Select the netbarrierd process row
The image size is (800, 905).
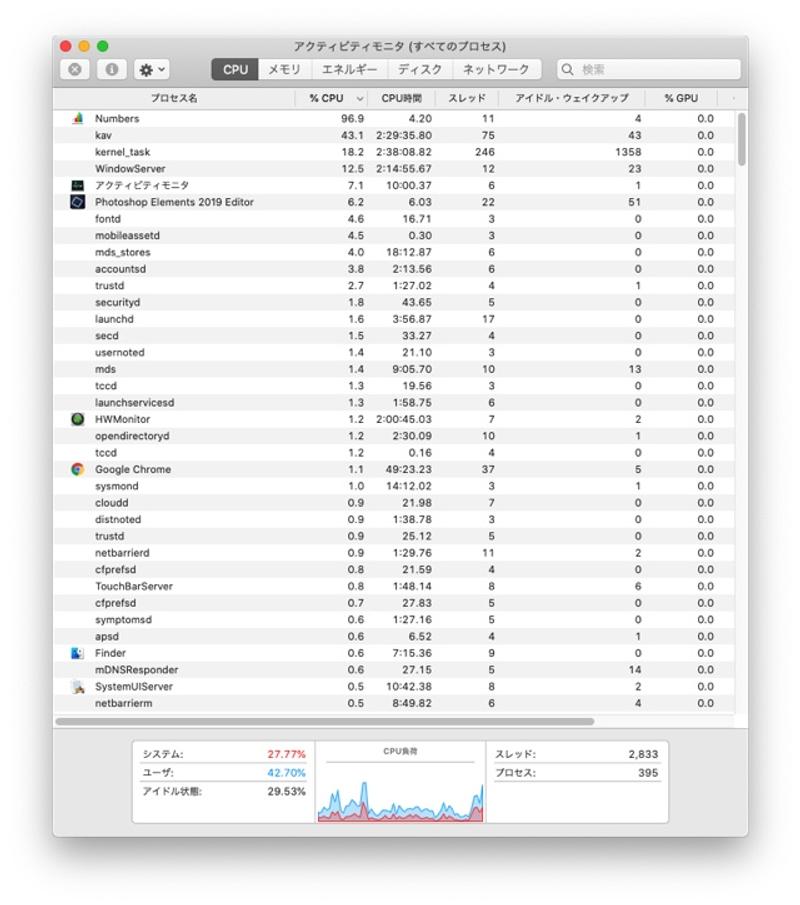pyautogui.click(x=394, y=553)
